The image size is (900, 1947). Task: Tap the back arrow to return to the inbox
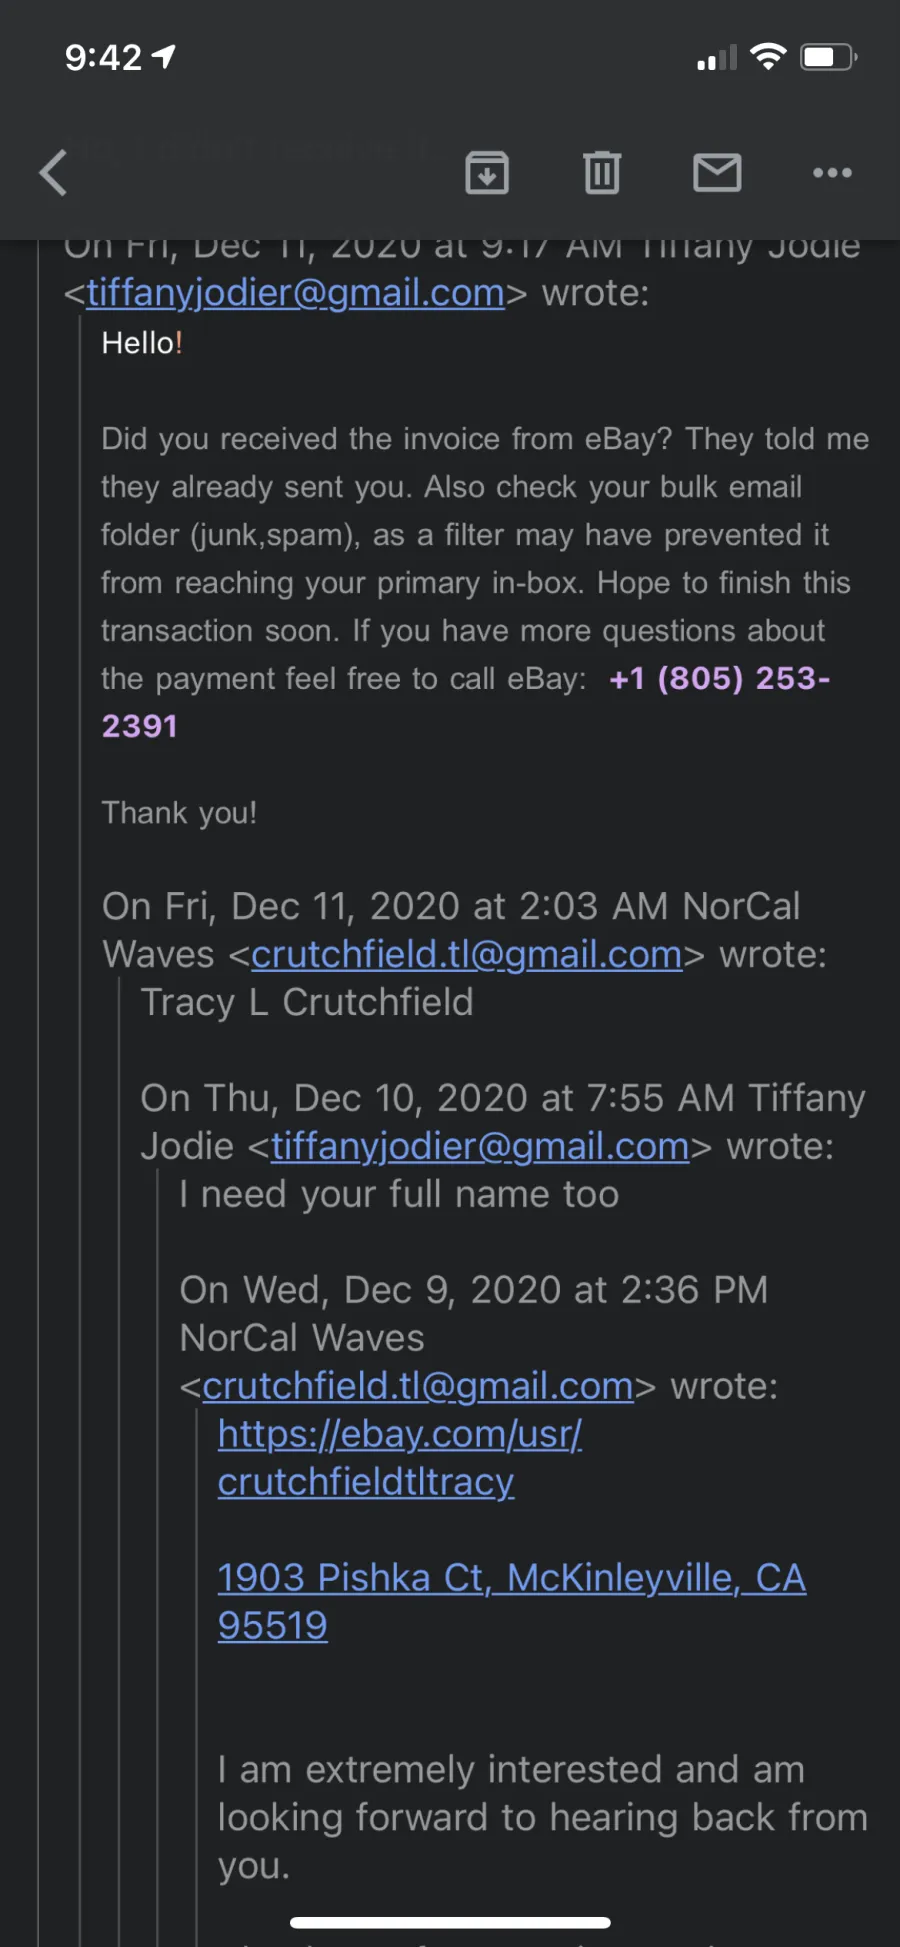pos(53,172)
